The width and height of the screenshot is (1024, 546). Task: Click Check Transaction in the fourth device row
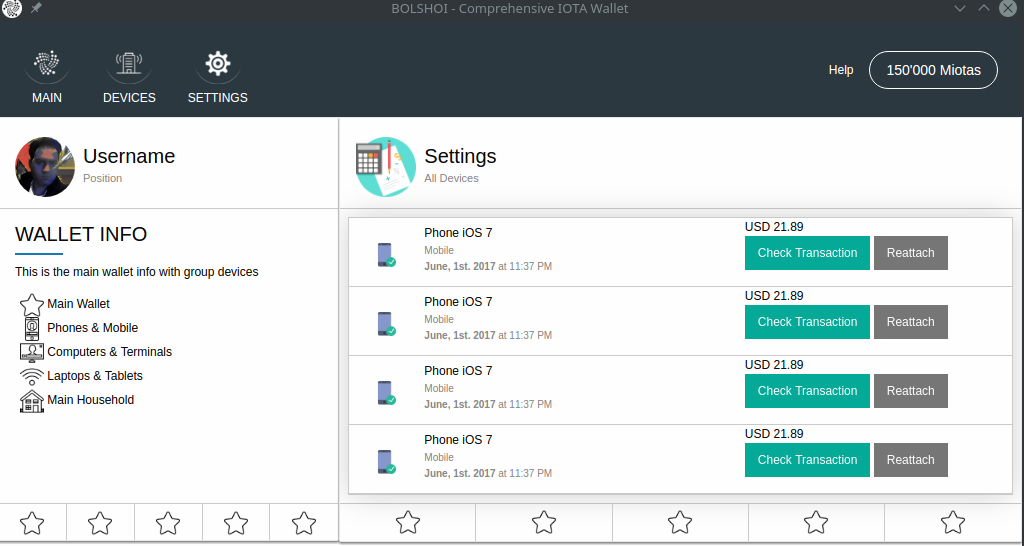[x=807, y=460]
